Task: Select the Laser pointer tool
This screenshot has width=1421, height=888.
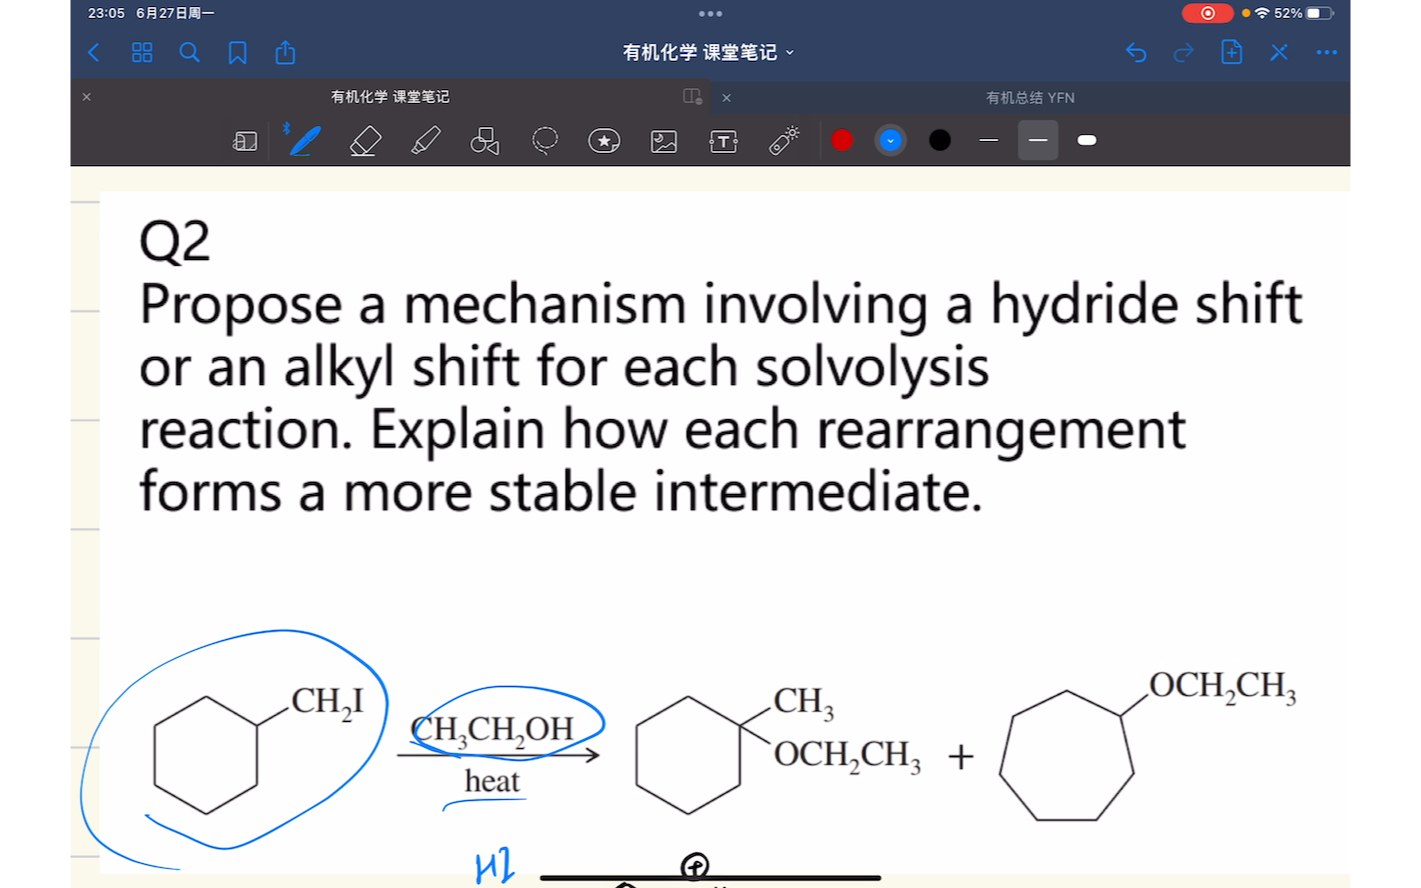Action: pyautogui.click(x=784, y=141)
